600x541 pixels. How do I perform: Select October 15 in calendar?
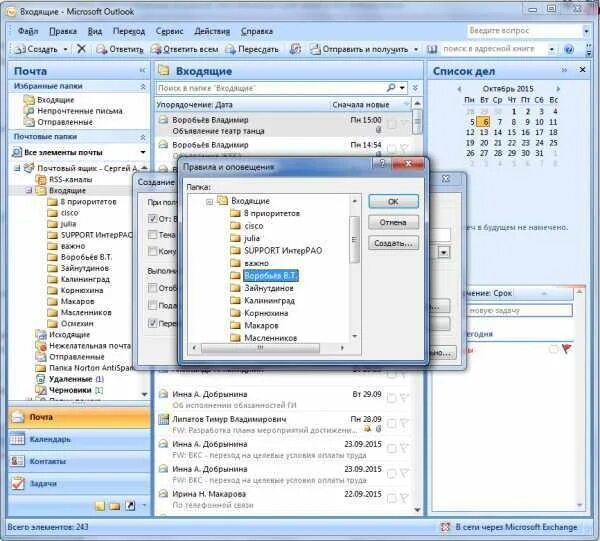click(512, 132)
